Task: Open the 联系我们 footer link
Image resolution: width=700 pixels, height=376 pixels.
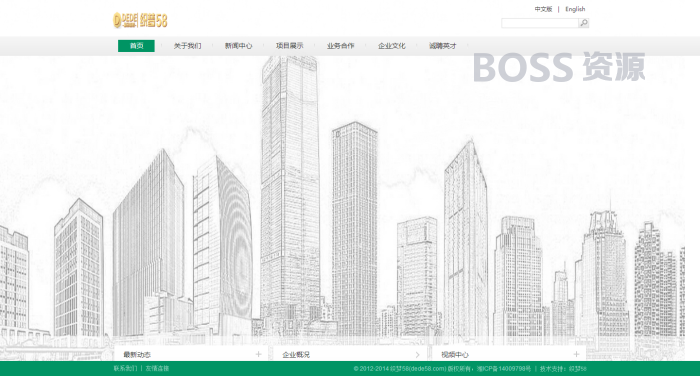Action: [x=125, y=368]
